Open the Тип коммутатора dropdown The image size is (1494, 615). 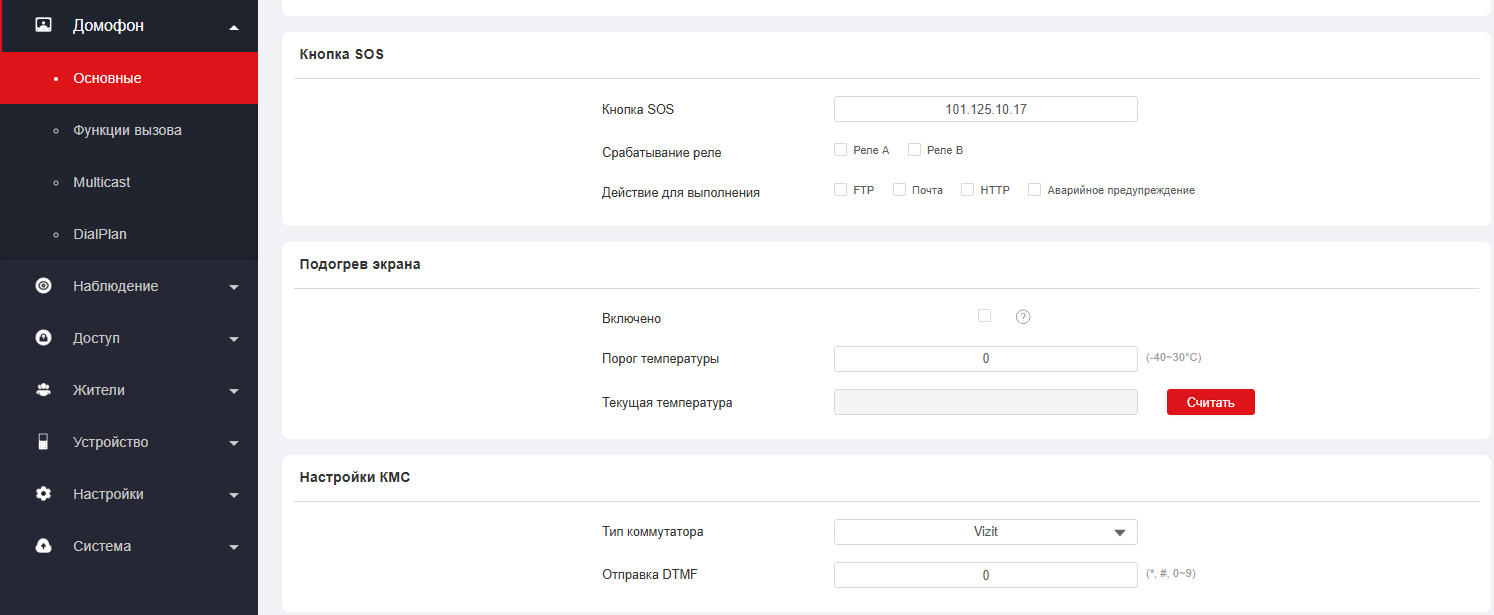click(985, 532)
